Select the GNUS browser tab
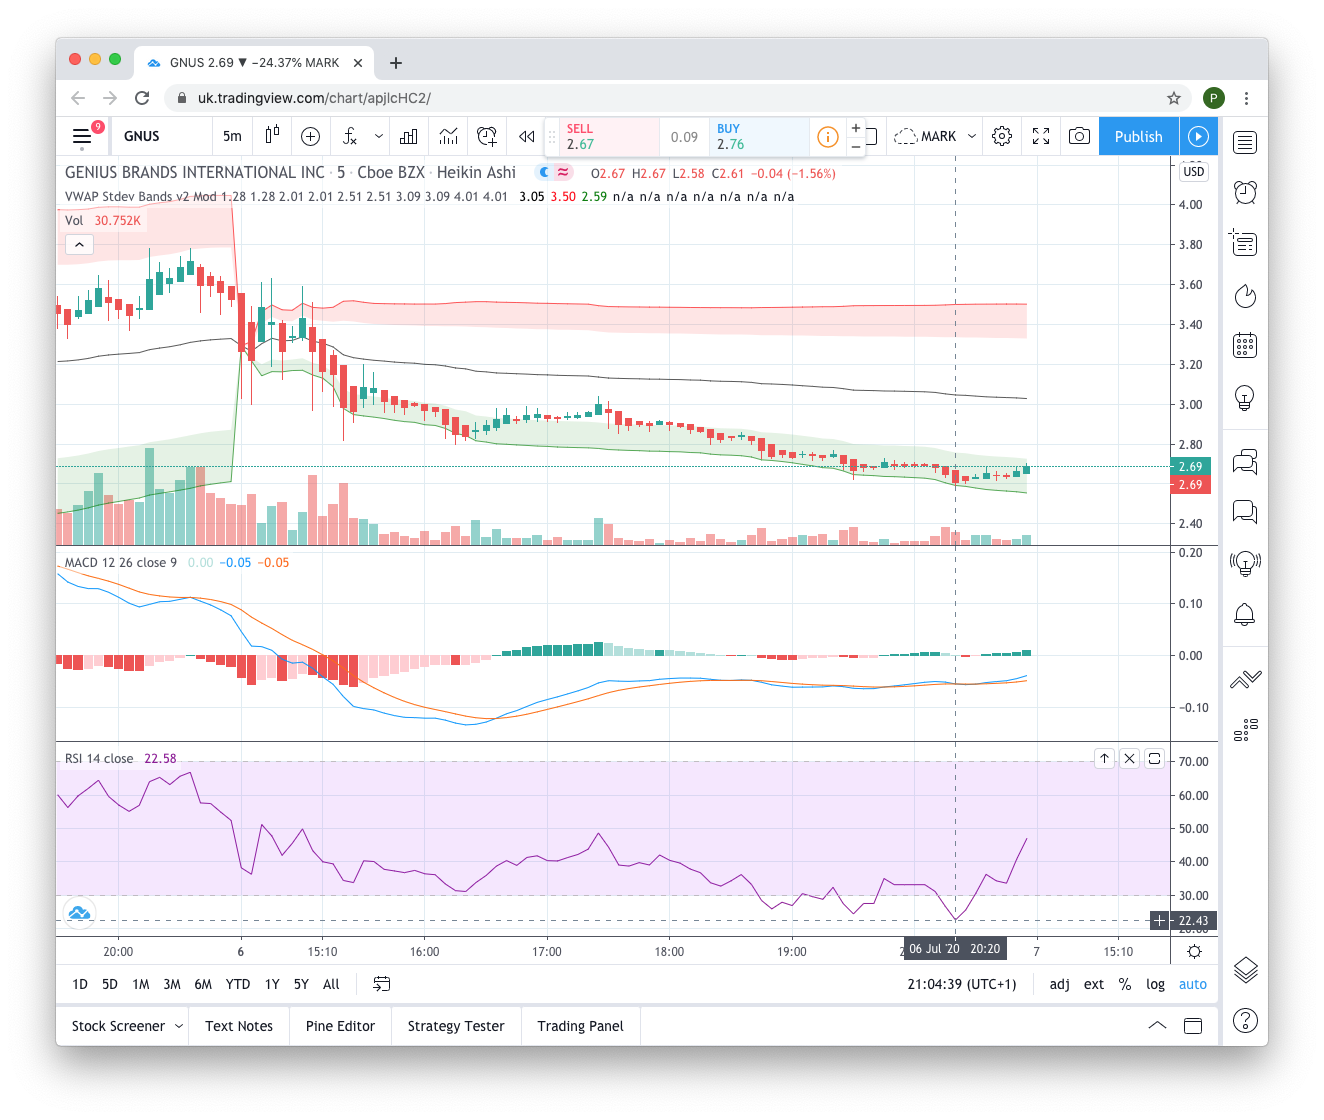Image resolution: width=1324 pixels, height=1120 pixels. (254, 62)
